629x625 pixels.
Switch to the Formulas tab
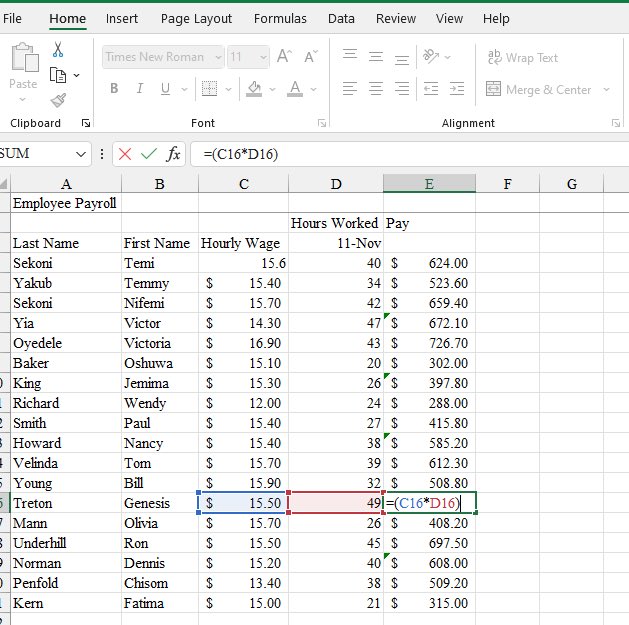pyautogui.click(x=280, y=18)
